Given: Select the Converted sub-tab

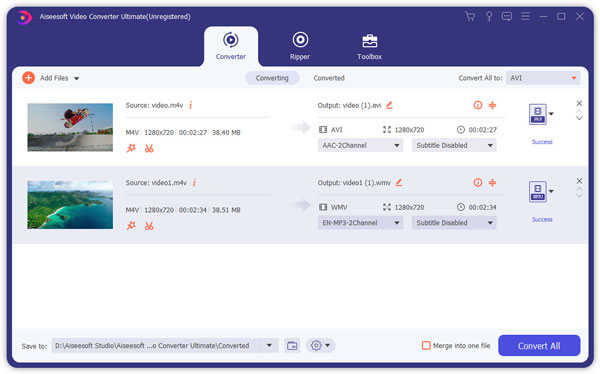Looking at the screenshot, I should (329, 78).
